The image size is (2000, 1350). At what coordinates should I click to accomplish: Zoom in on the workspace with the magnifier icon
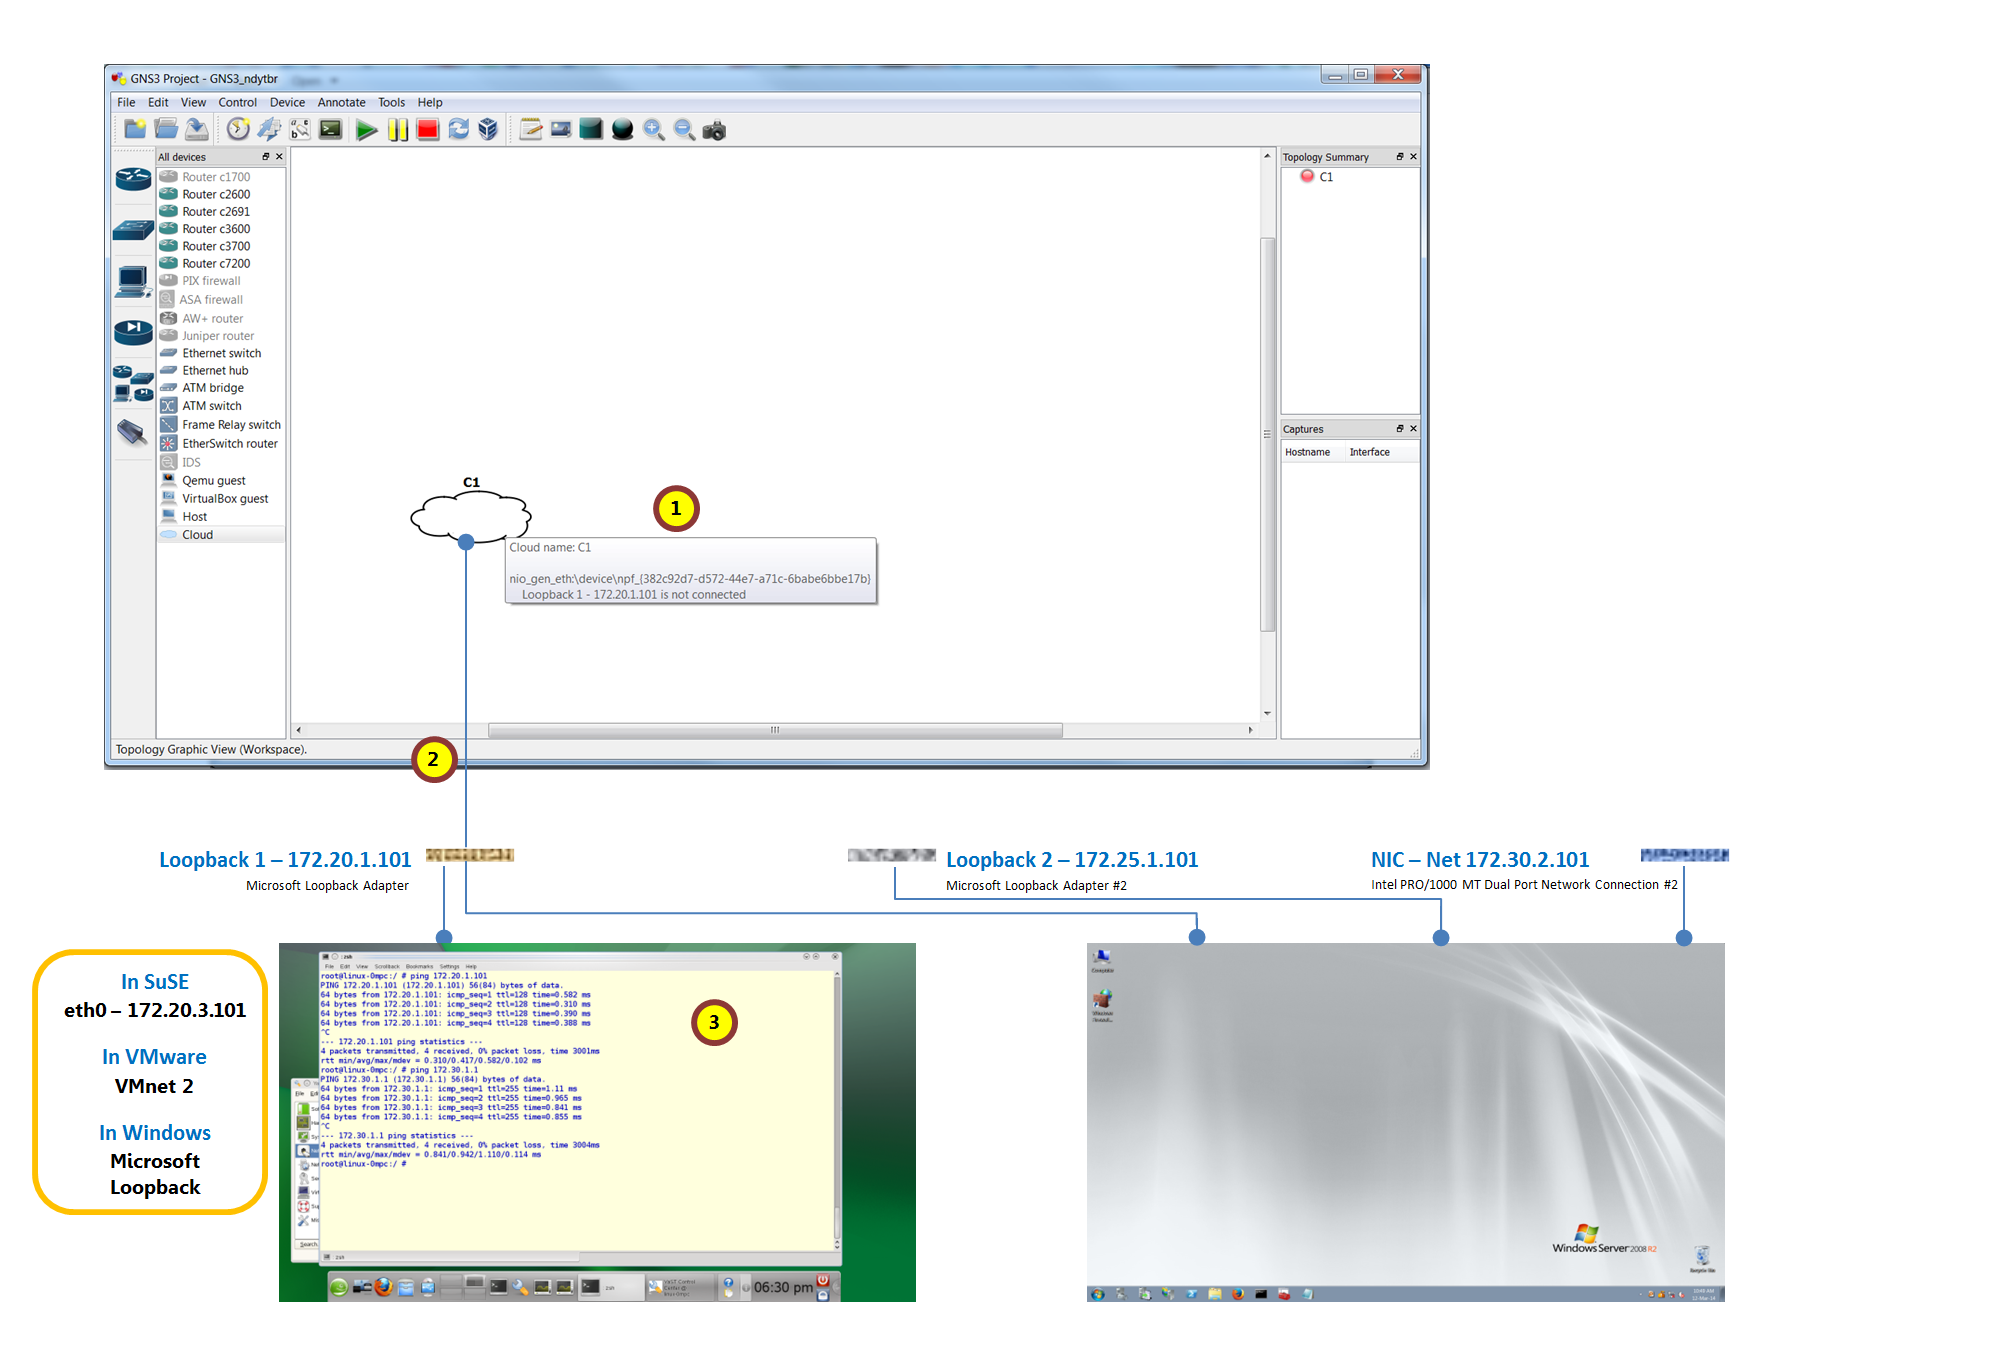[655, 129]
